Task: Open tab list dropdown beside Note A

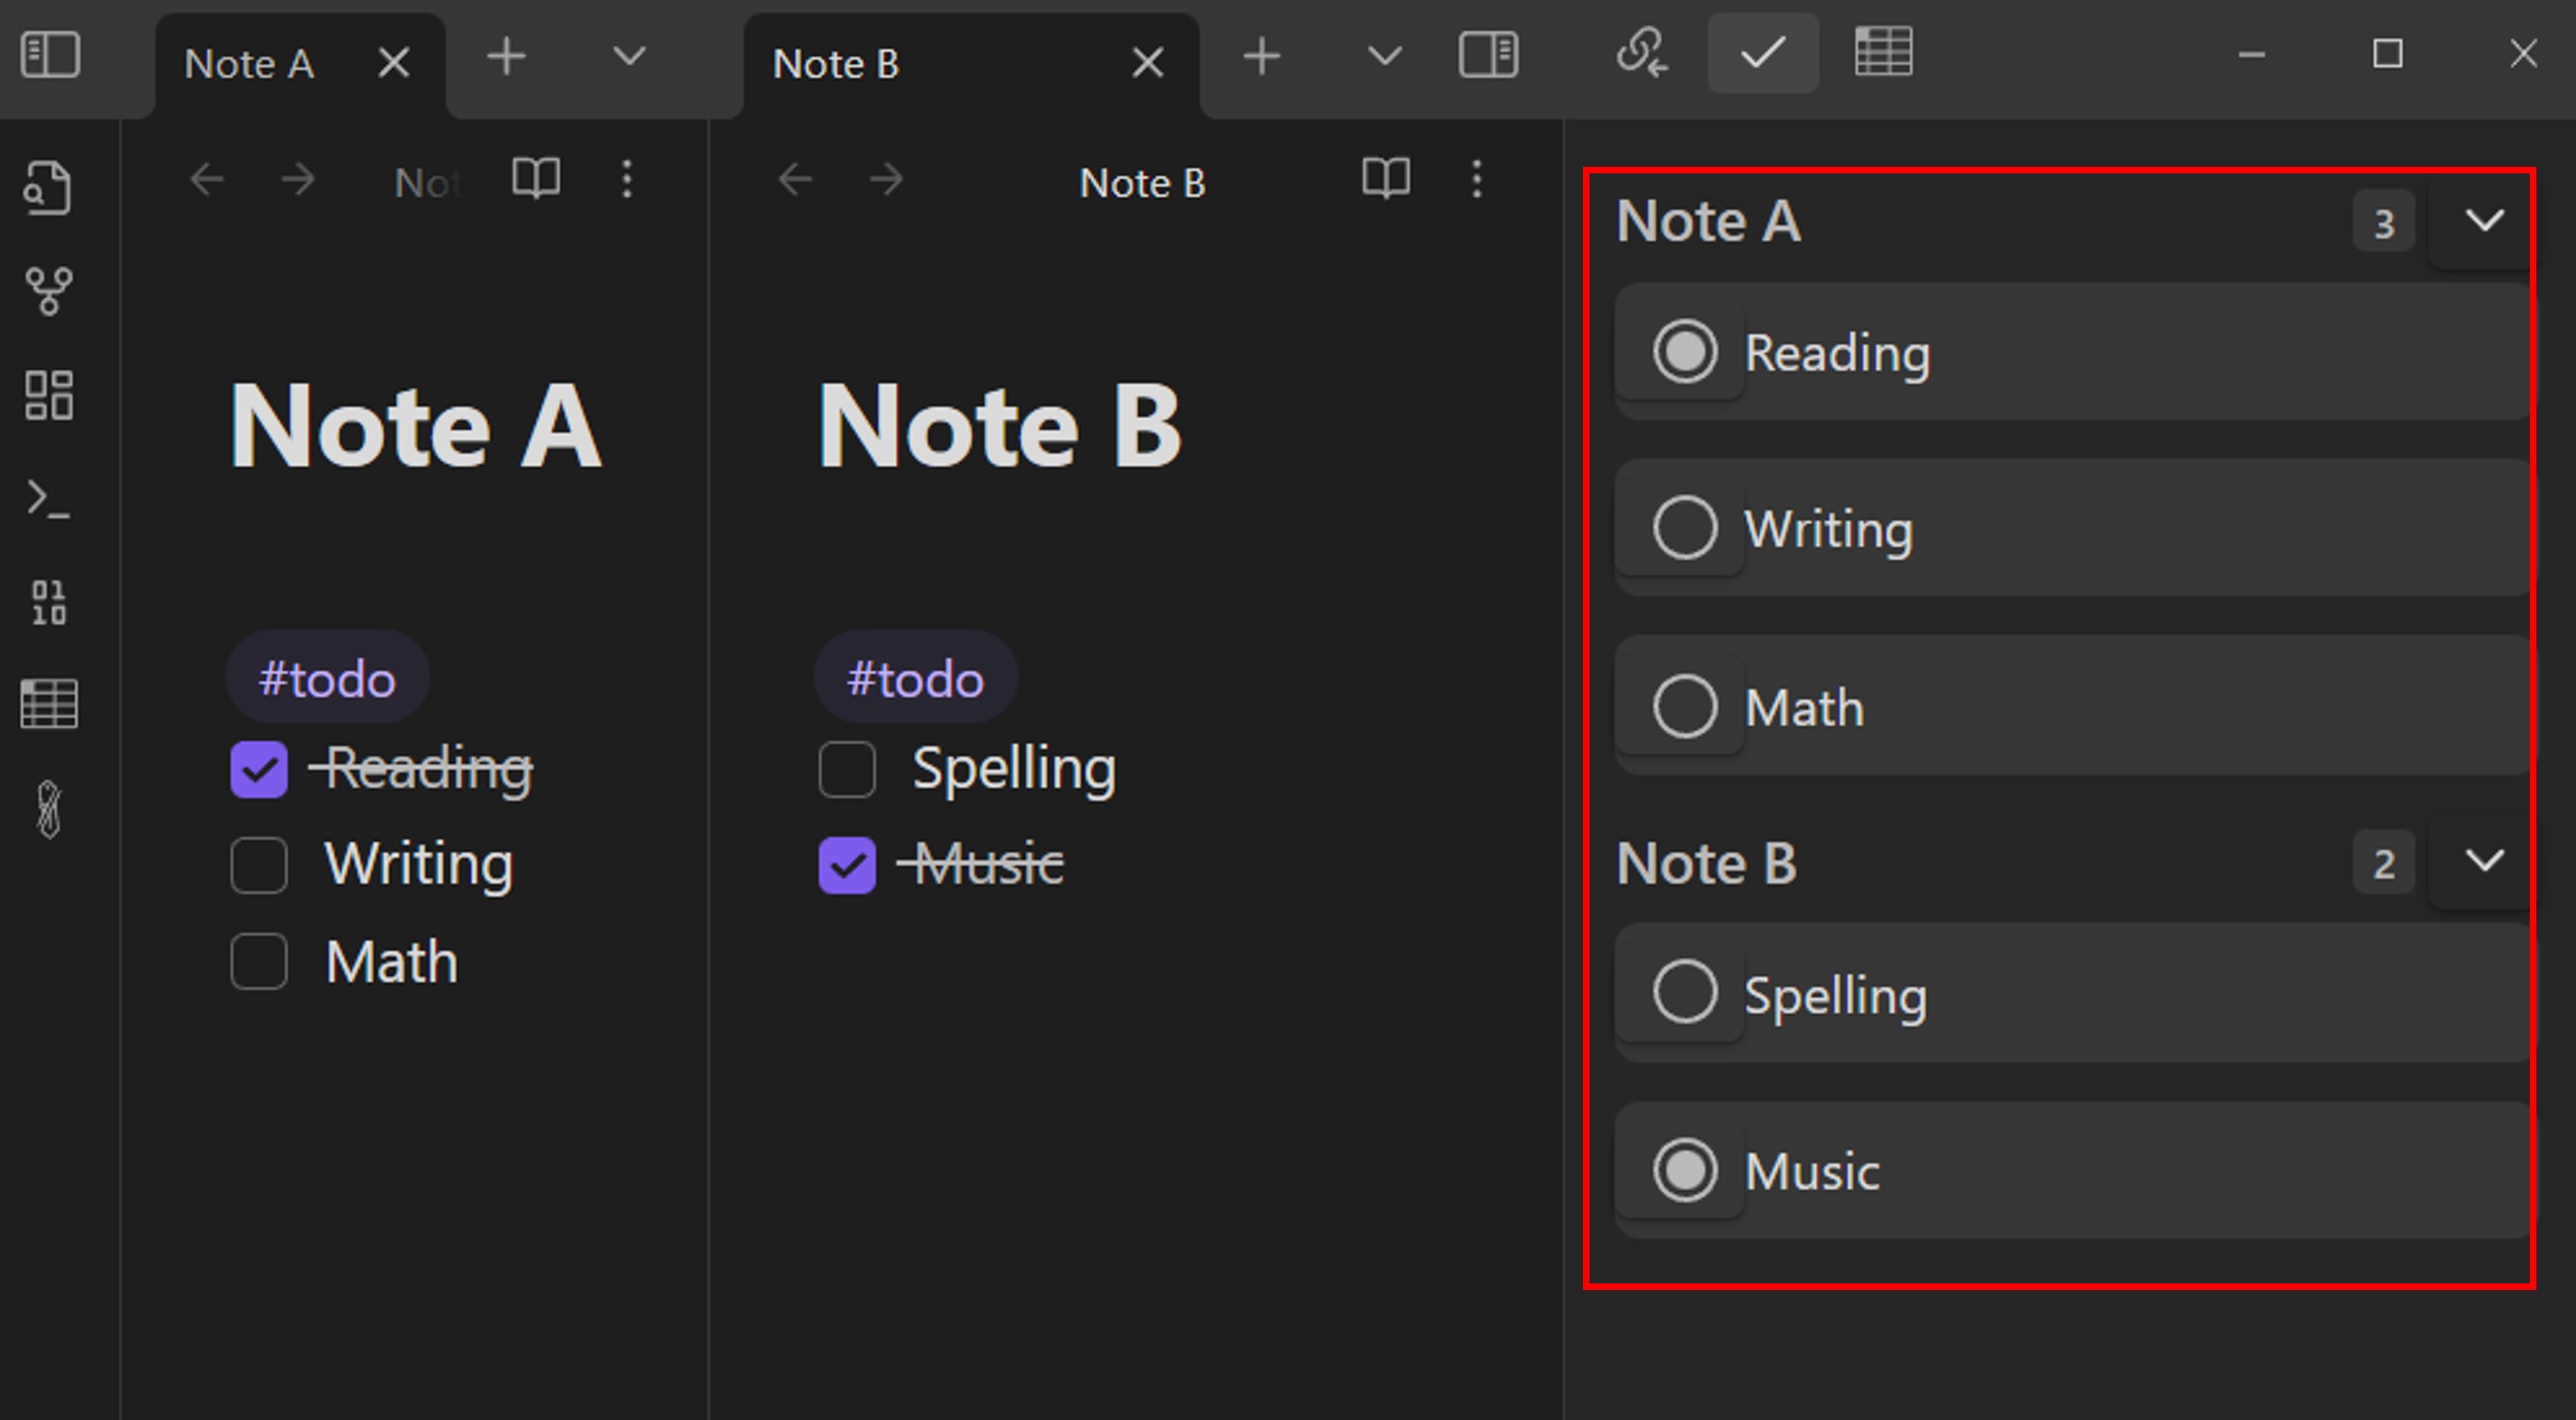Action: click(629, 56)
